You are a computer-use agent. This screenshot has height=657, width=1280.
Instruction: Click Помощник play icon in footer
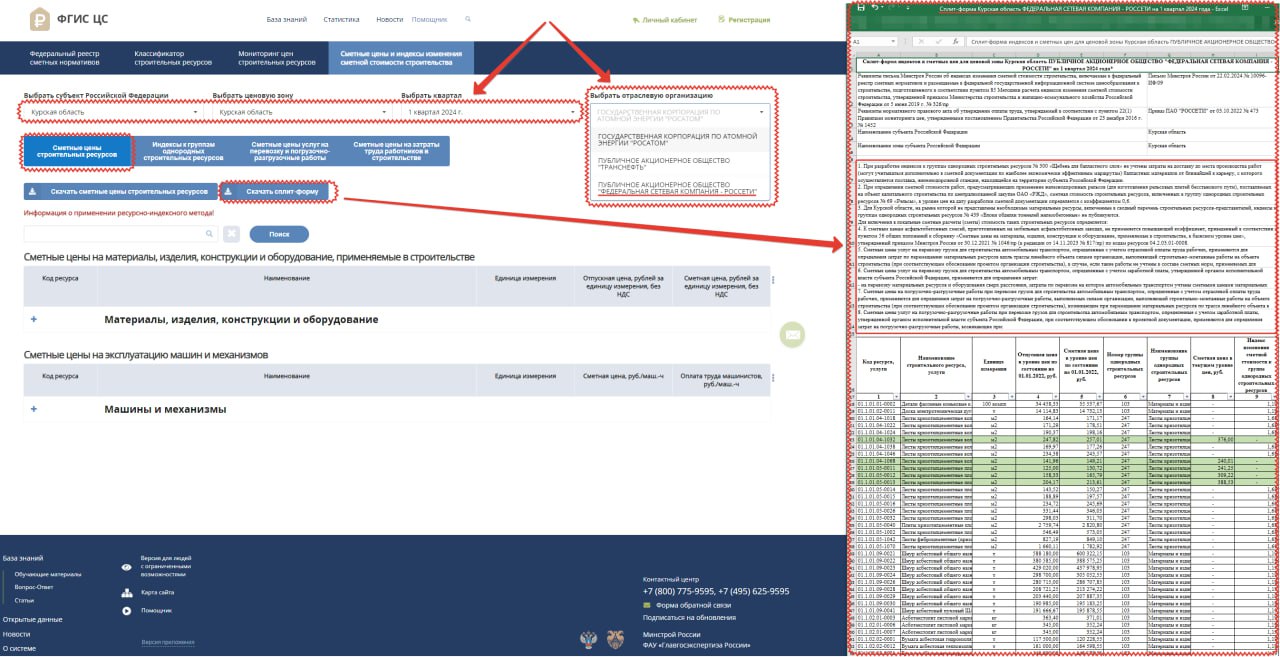[127, 610]
